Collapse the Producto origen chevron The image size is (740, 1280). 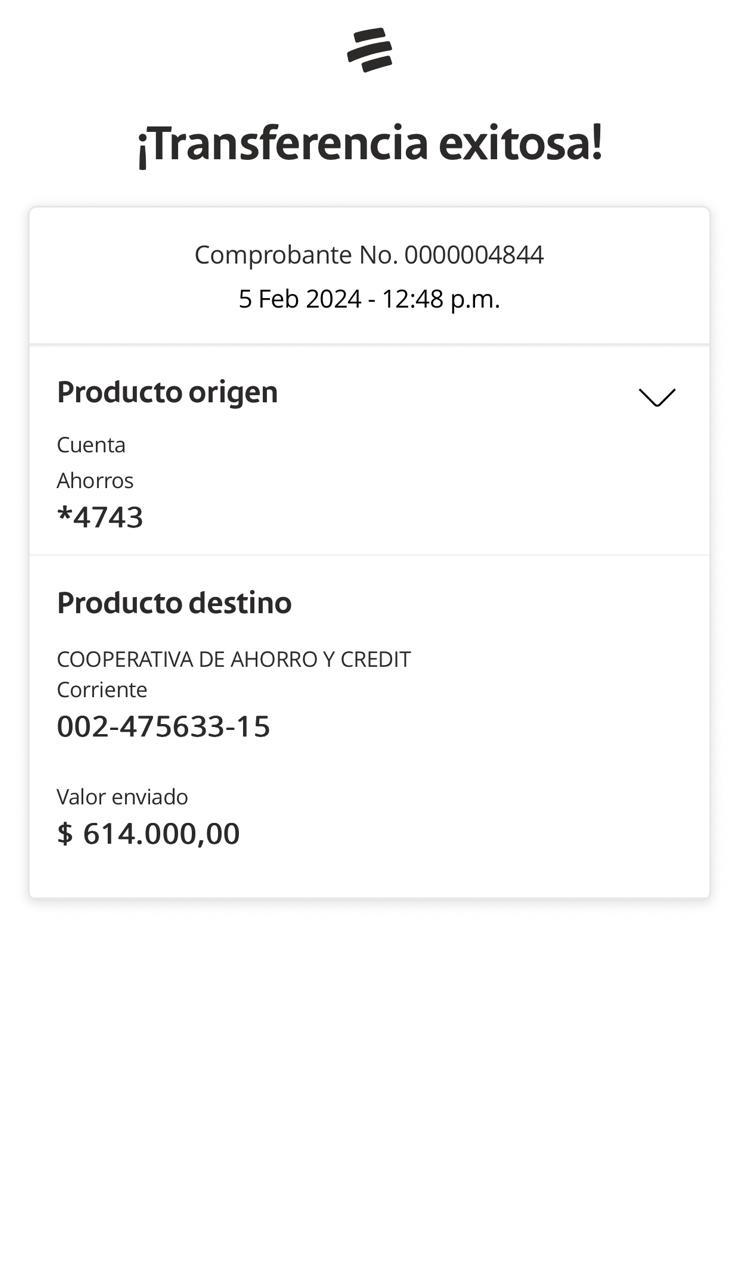[x=657, y=397]
